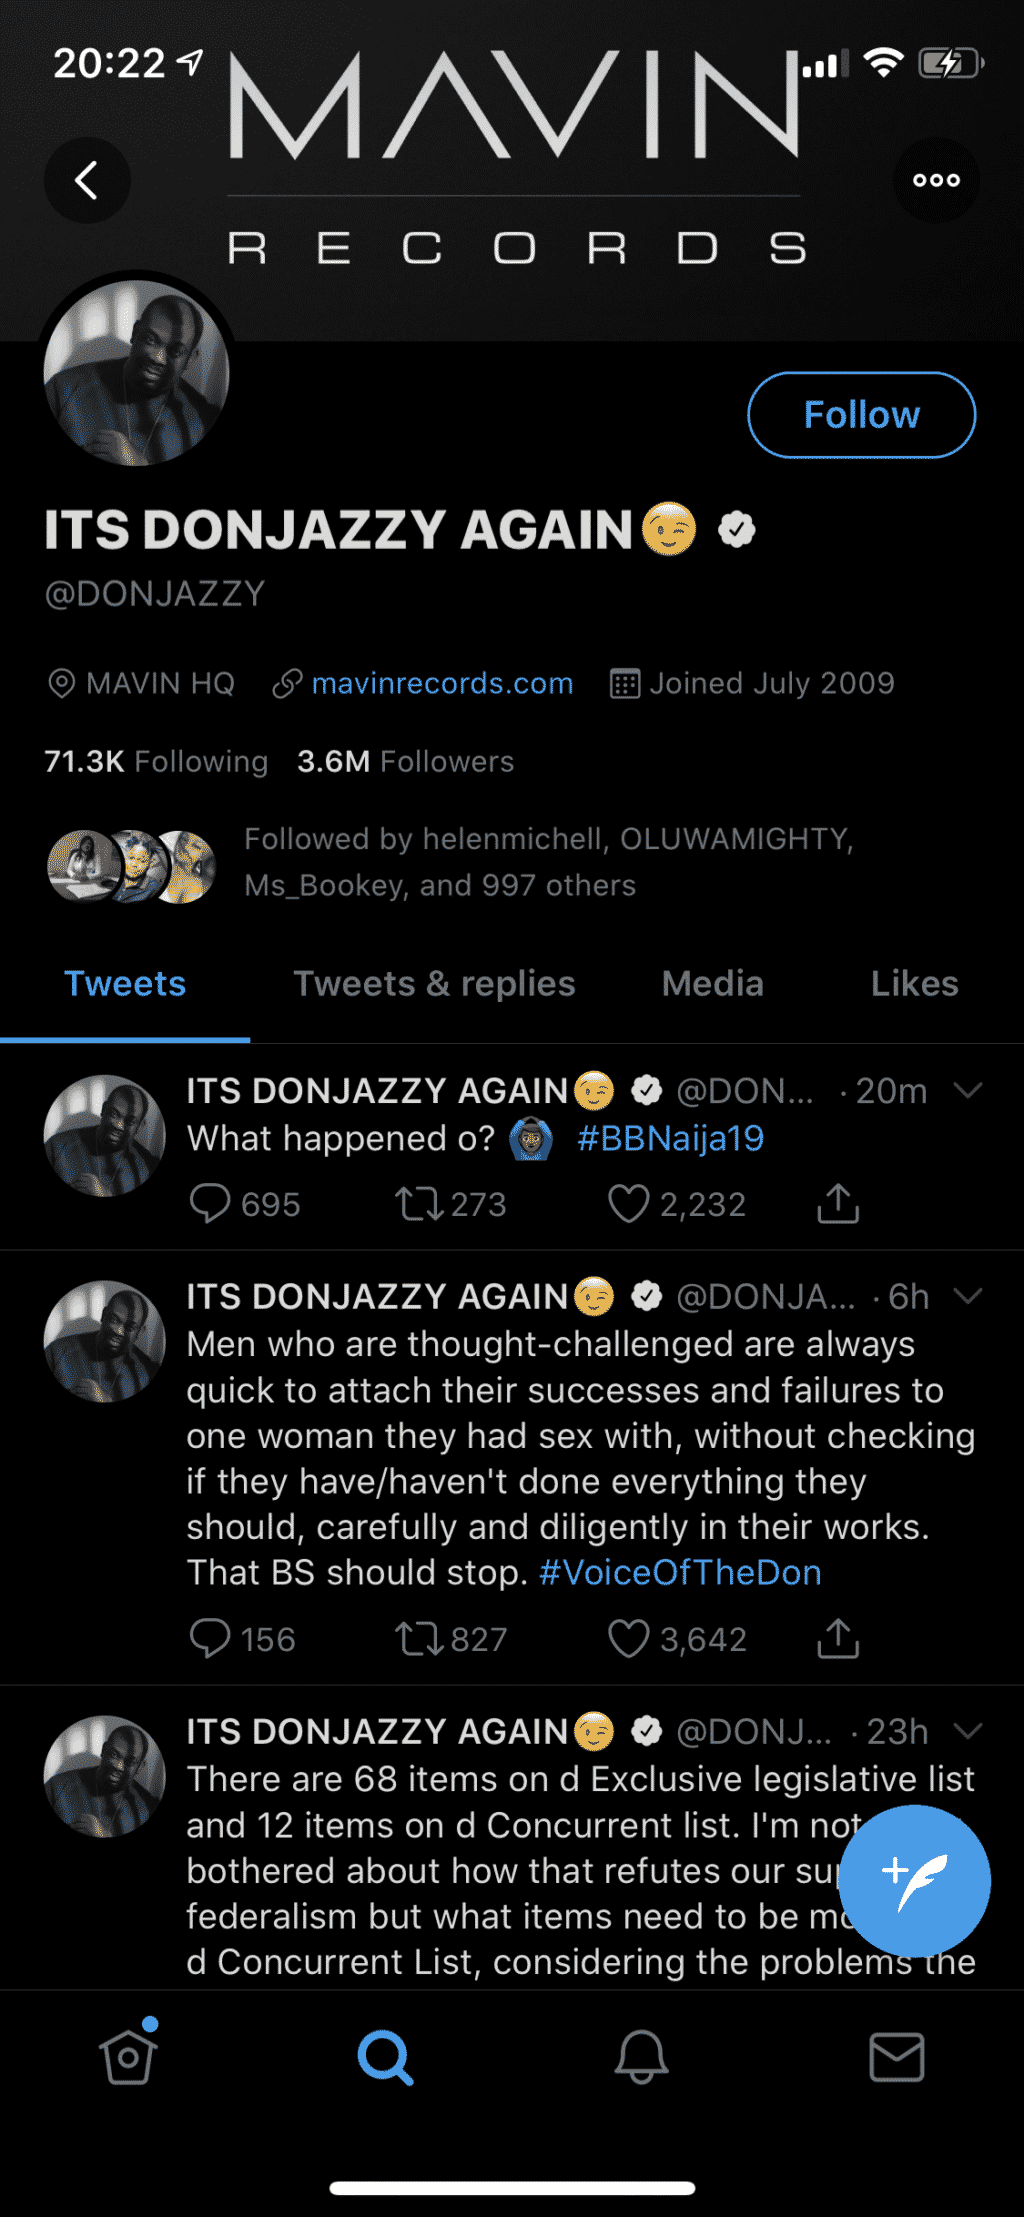Tap the compose new tweet button
This screenshot has height=2217, width=1024.
(x=914, y=1880)
